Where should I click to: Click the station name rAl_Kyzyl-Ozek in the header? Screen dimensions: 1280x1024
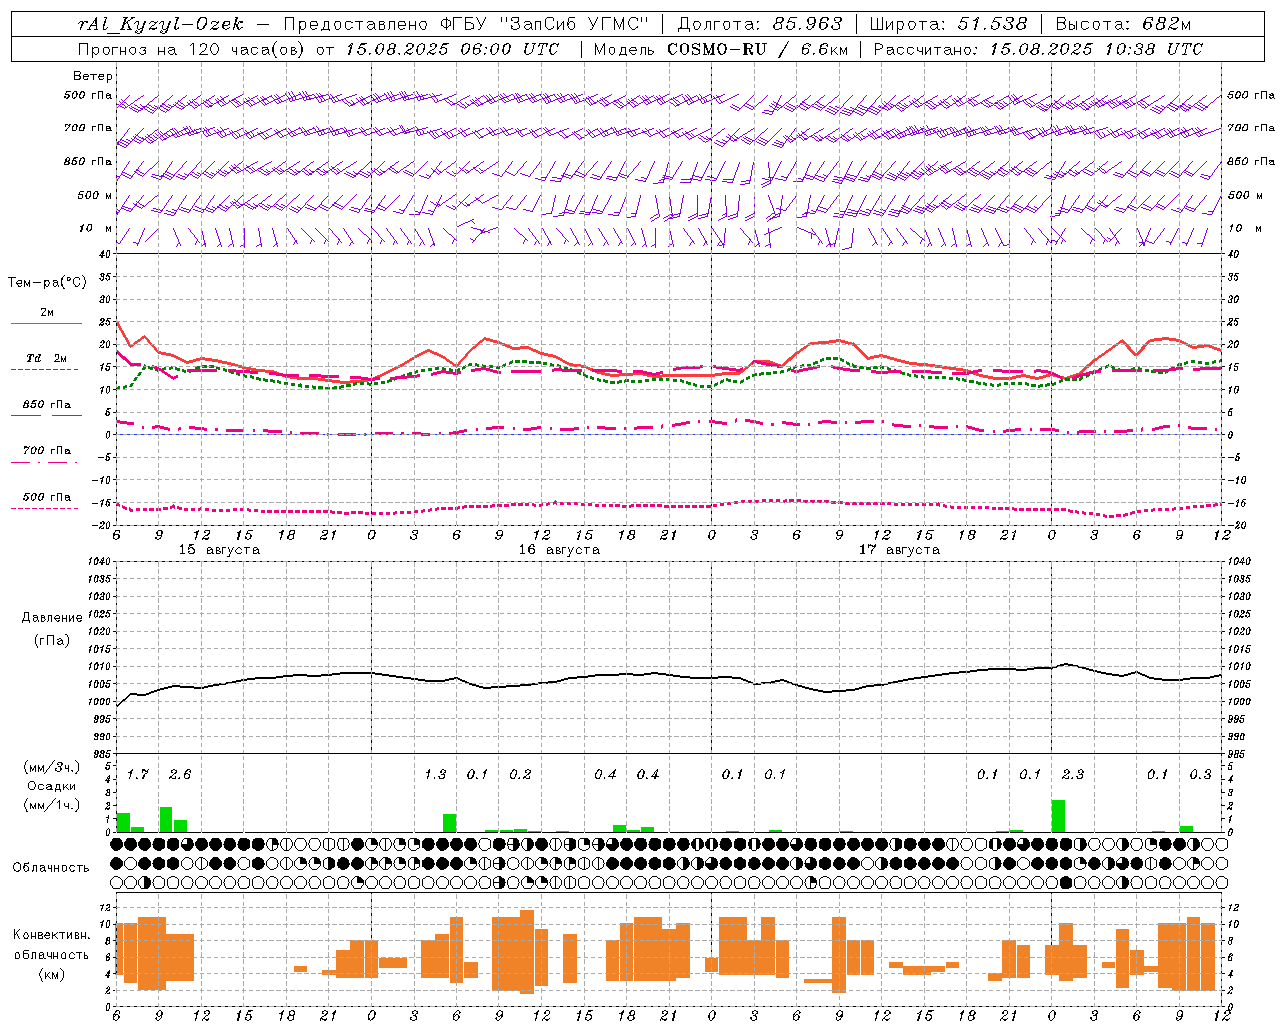click(x=160, y=24)
